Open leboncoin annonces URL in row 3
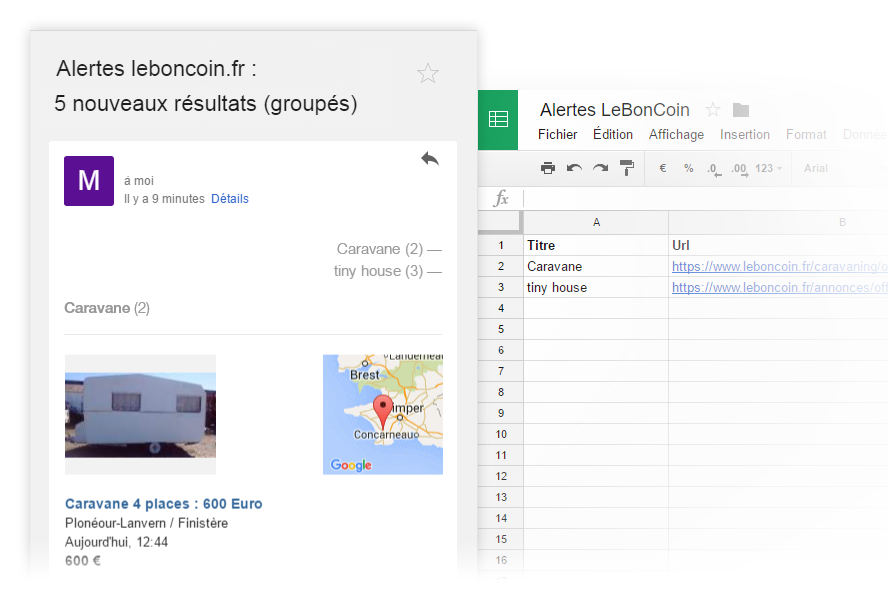The width and height of the screenshot is (888, 612). (779, 288)
